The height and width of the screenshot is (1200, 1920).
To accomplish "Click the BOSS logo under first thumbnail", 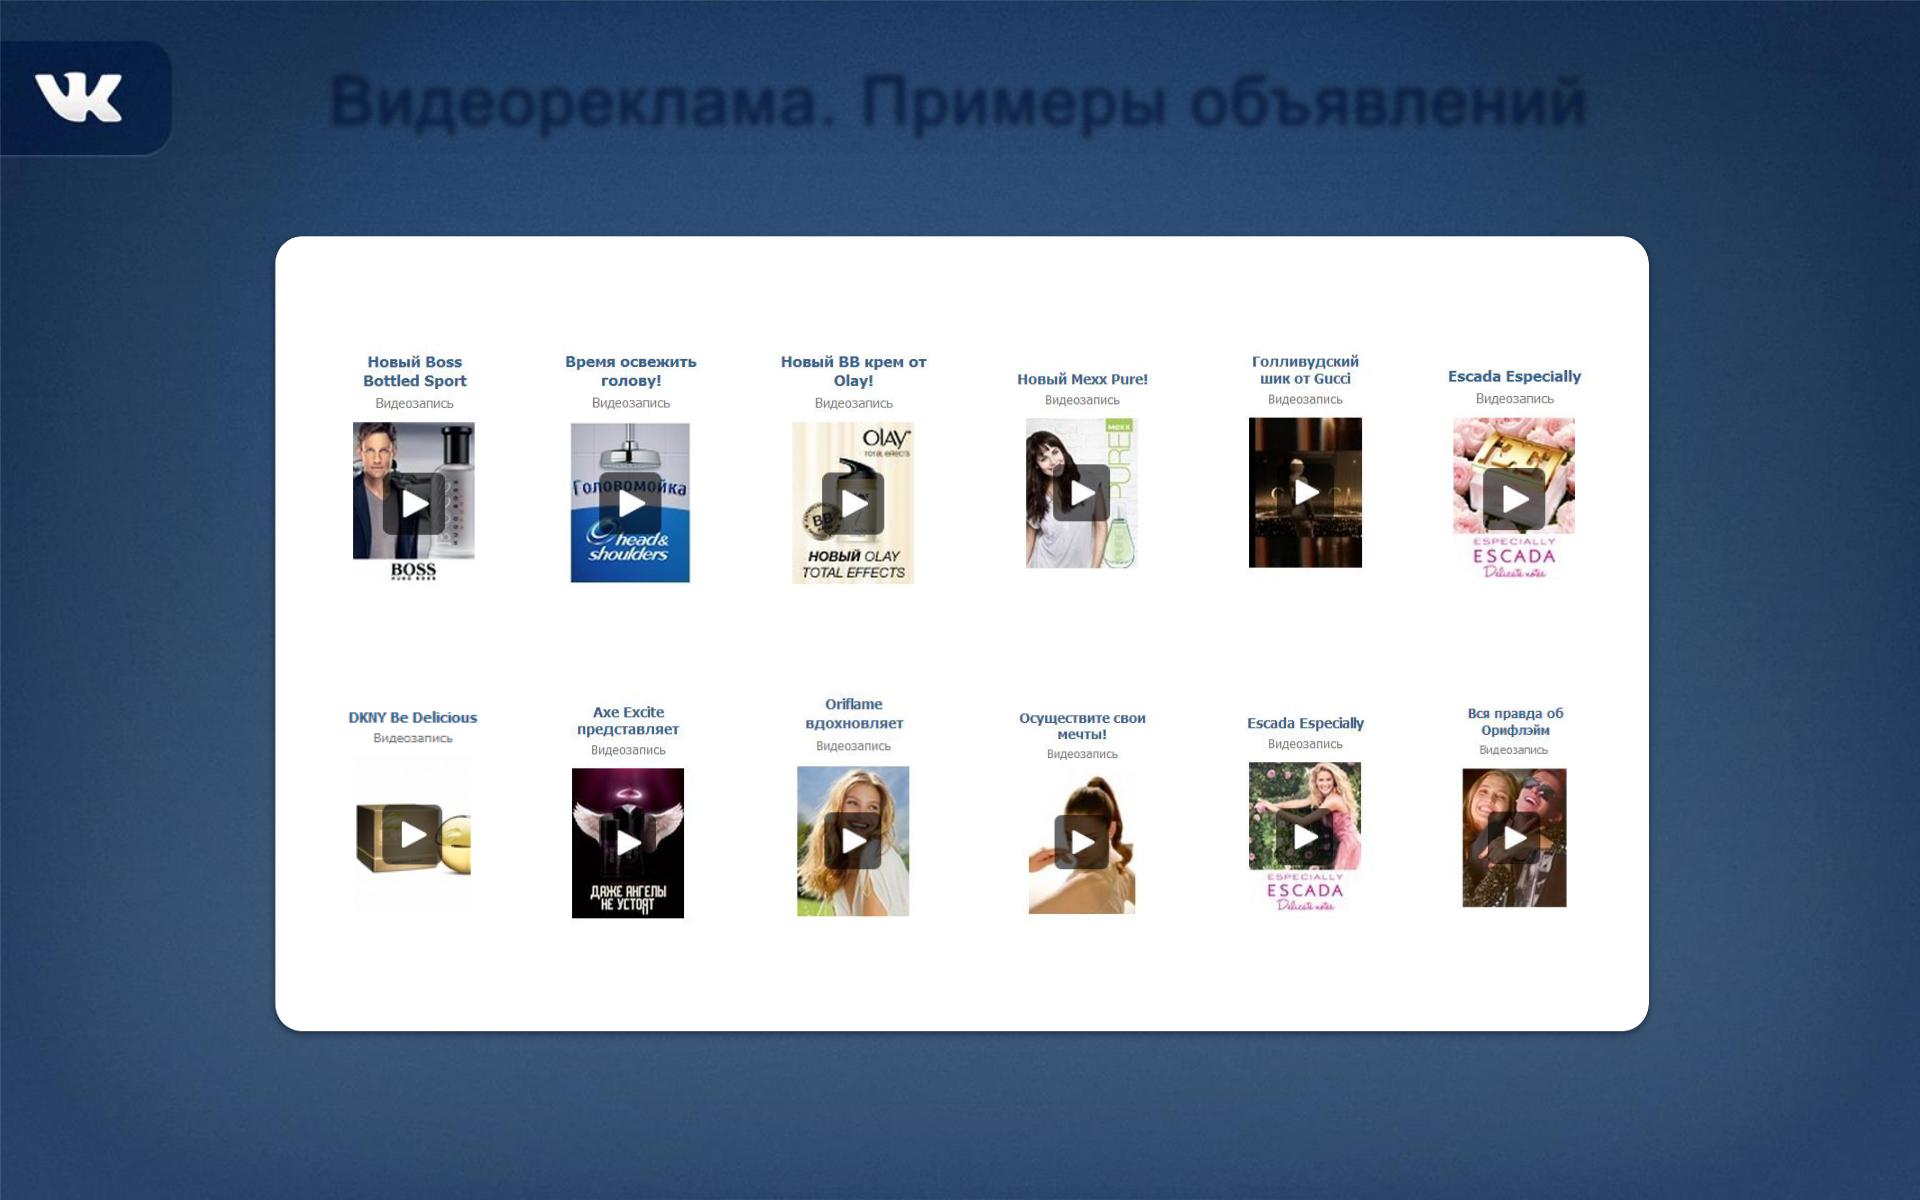I will pos(413,571).
